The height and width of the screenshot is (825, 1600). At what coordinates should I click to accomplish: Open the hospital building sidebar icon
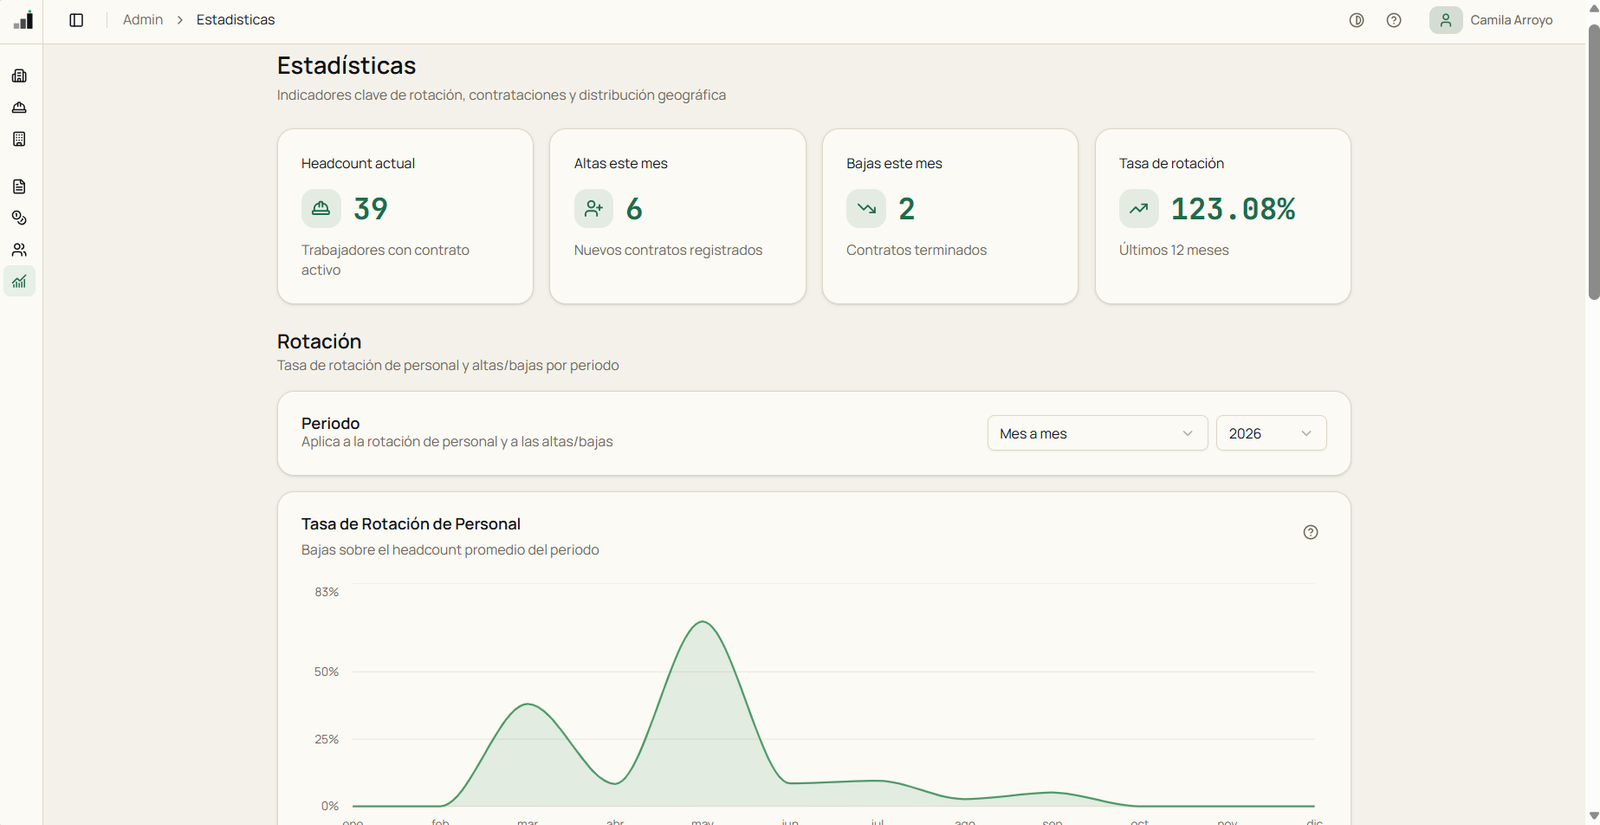coord(19,76)
